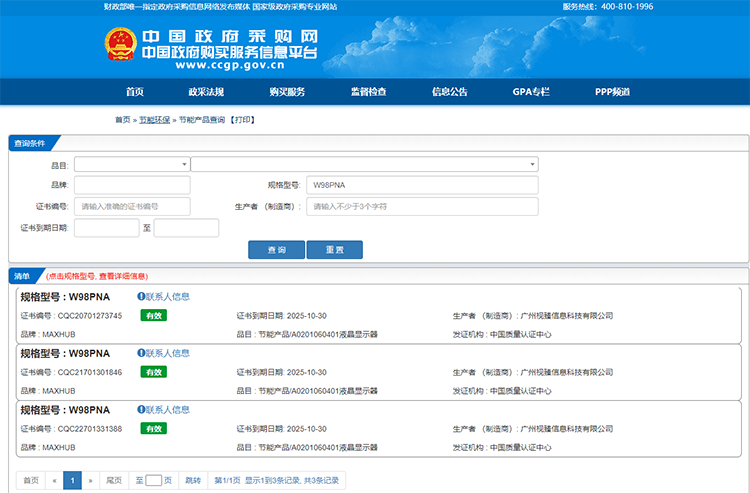Click certificate number text CQC21701301846
750x493 pixels.
point(90,372)
